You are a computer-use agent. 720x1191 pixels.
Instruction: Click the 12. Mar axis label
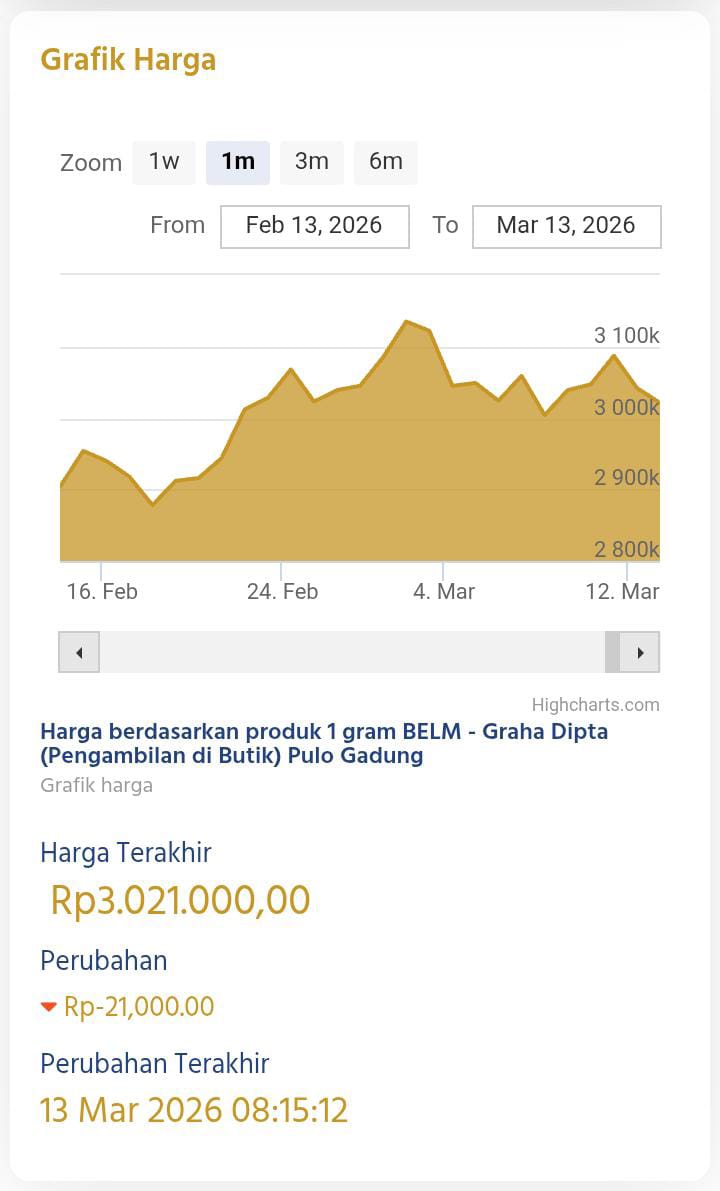(622, 592)
